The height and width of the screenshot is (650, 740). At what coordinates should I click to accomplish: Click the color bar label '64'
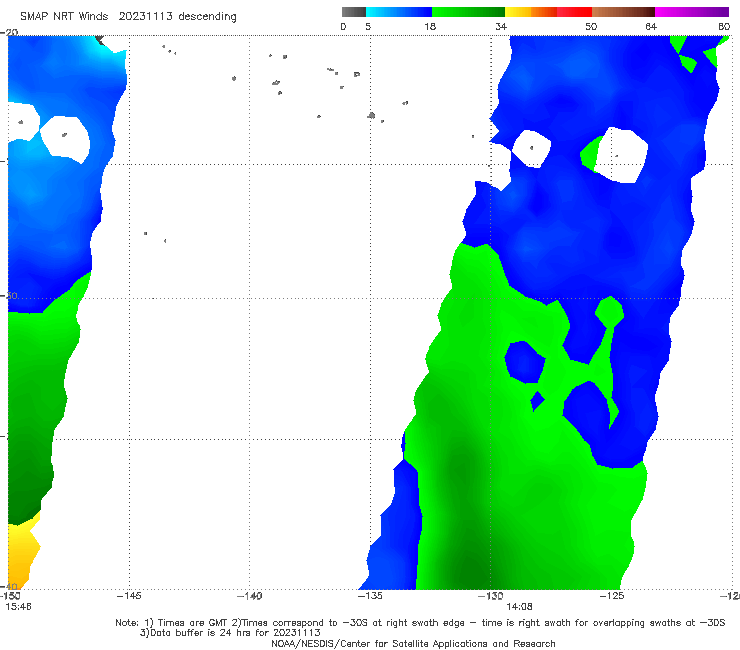(x=651, y=27)
